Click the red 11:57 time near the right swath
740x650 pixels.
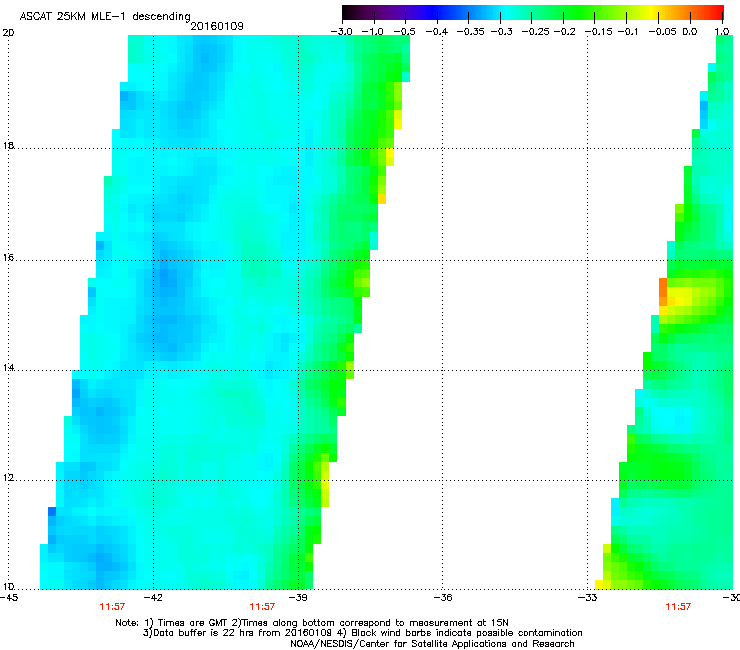pyautogui.click(x=678, y=607)
